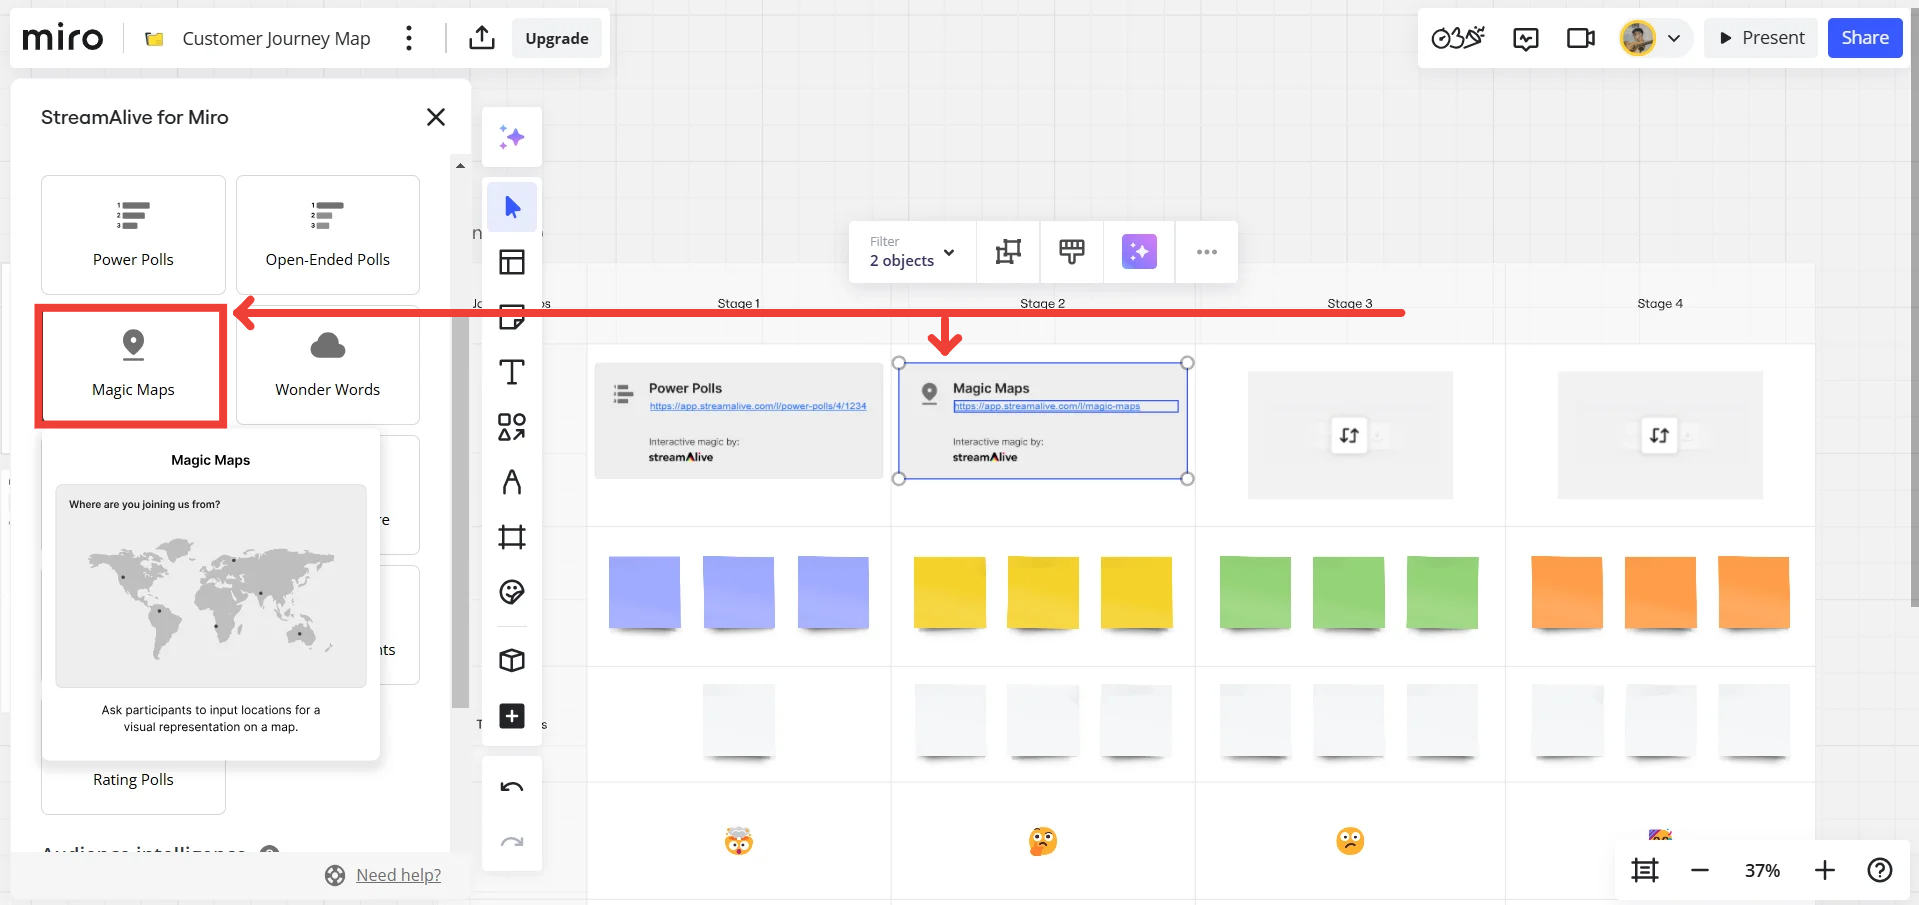Open the reactions and timer collaboration icon

click(1458, 38)
